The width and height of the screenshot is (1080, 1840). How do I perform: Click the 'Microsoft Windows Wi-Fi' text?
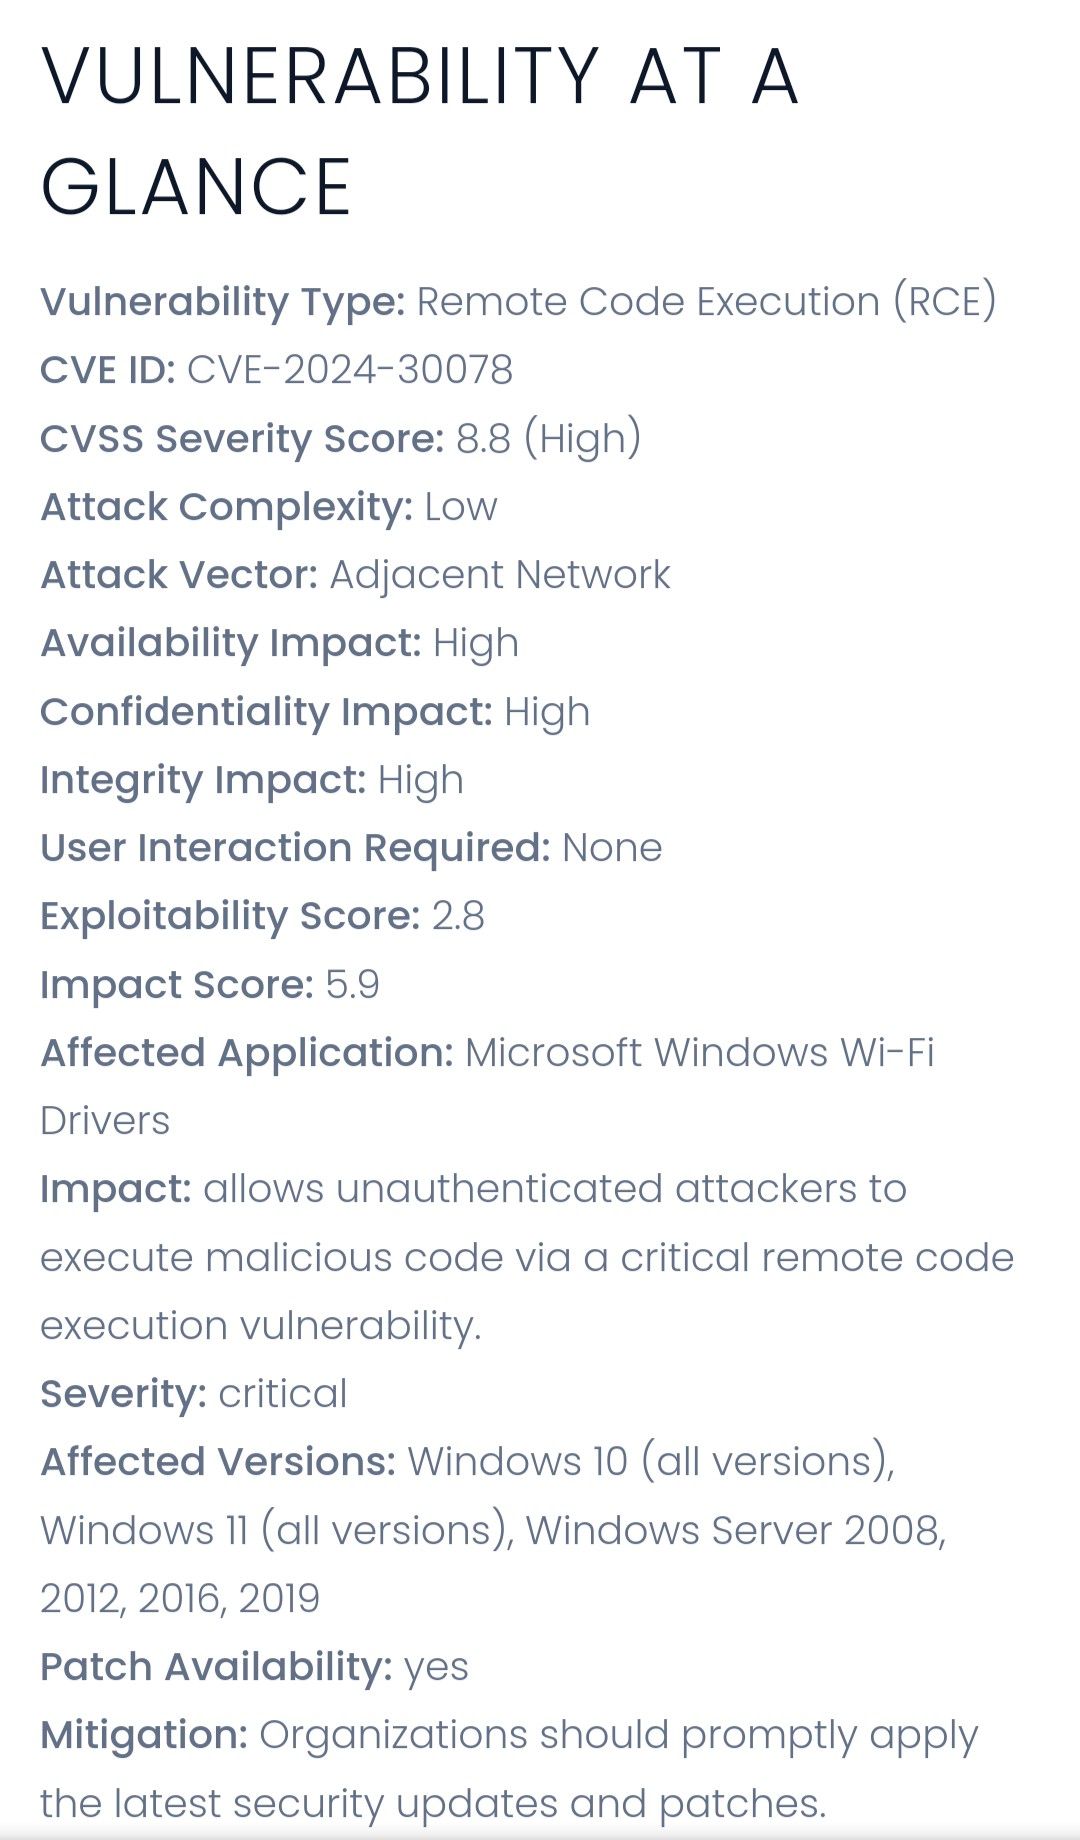click(x=700, y=1053)
